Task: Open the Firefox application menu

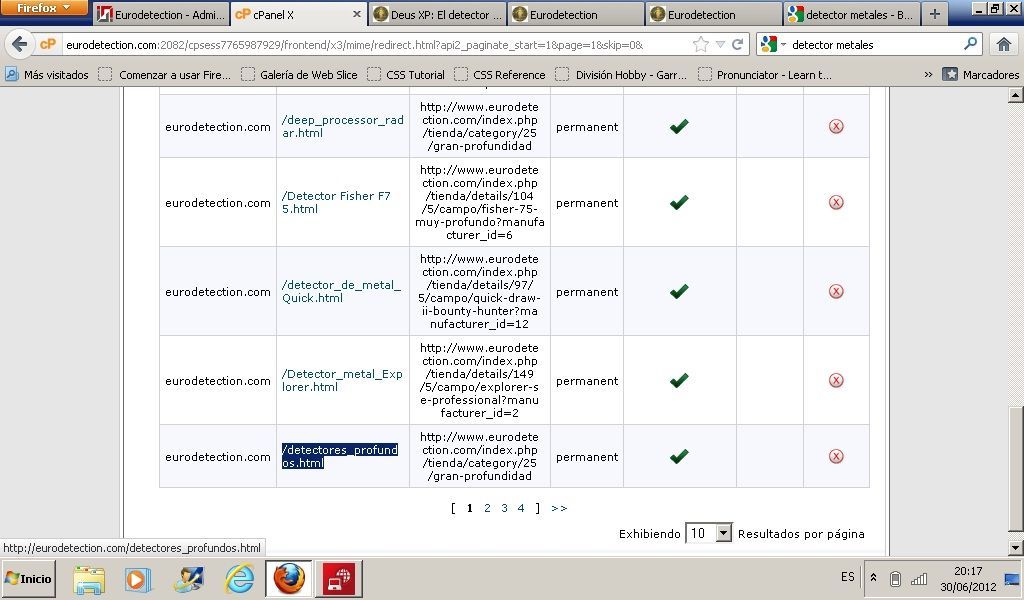Action: click(44, 8)
